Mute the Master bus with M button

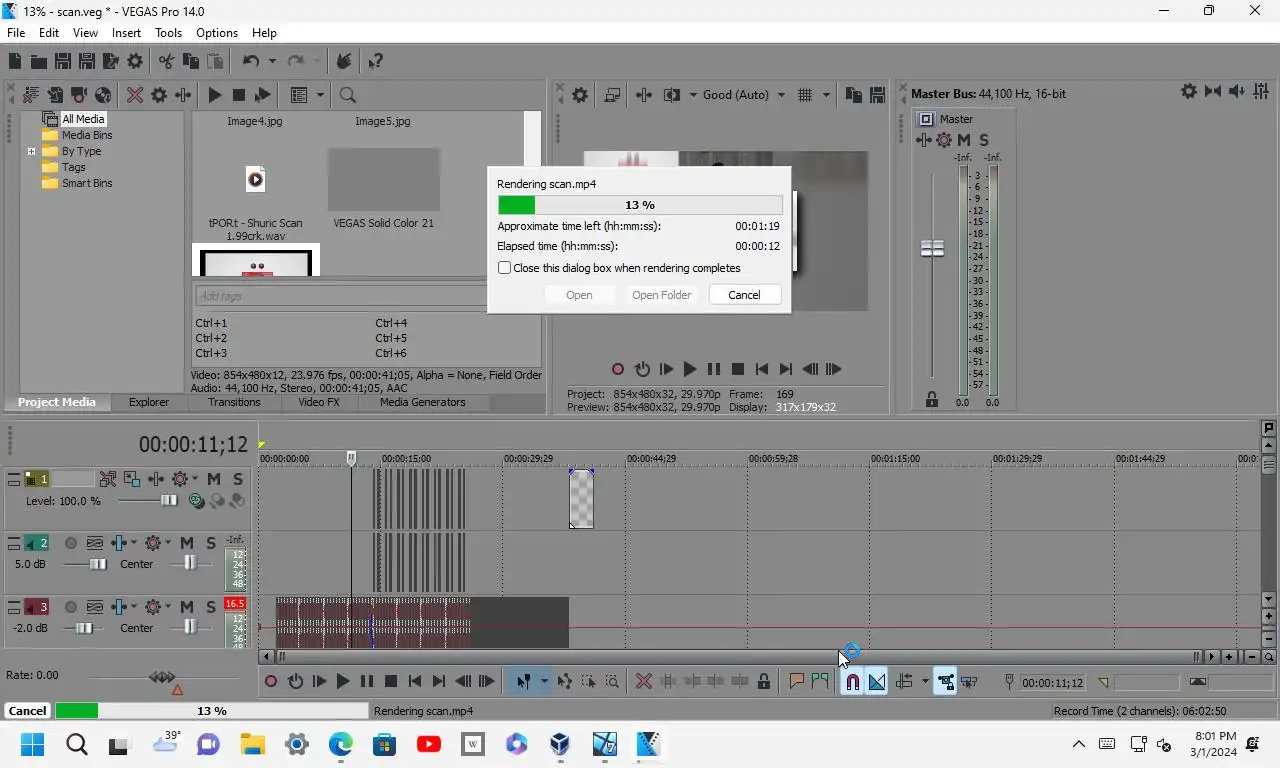click(964, 140)
